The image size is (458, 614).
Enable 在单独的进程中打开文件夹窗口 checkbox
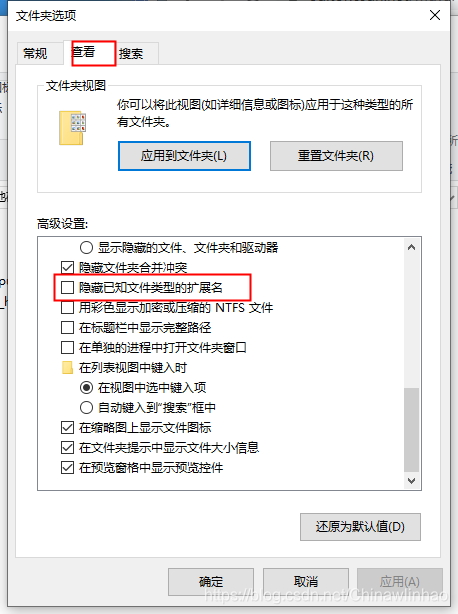point(67,347)
